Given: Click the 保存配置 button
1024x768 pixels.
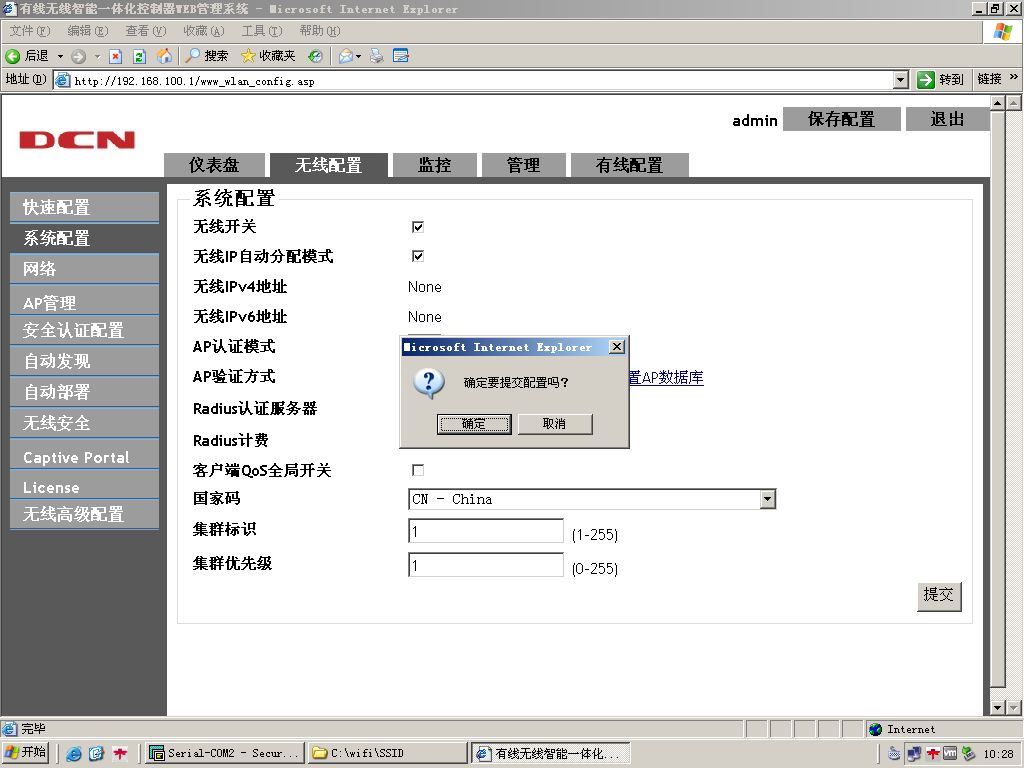Looking at the screenshot, I should [841, 119].
